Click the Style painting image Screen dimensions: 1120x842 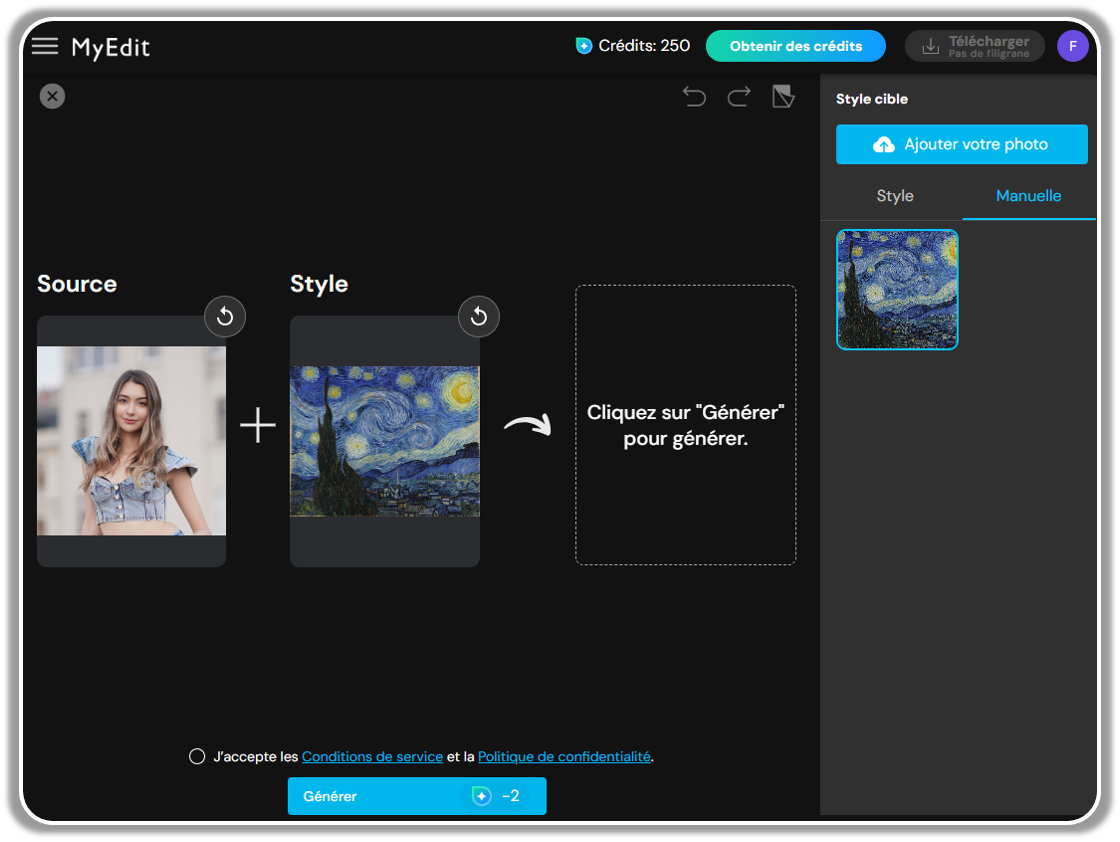point(385,441)
